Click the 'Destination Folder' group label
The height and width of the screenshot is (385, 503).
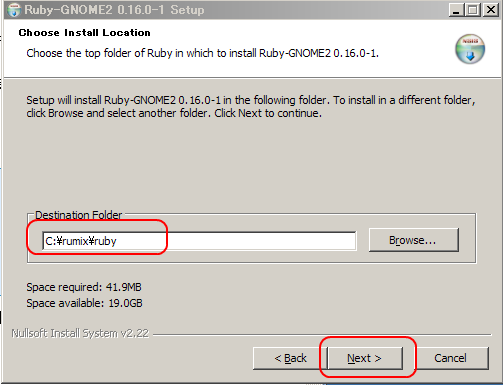(x=79, y=215)
